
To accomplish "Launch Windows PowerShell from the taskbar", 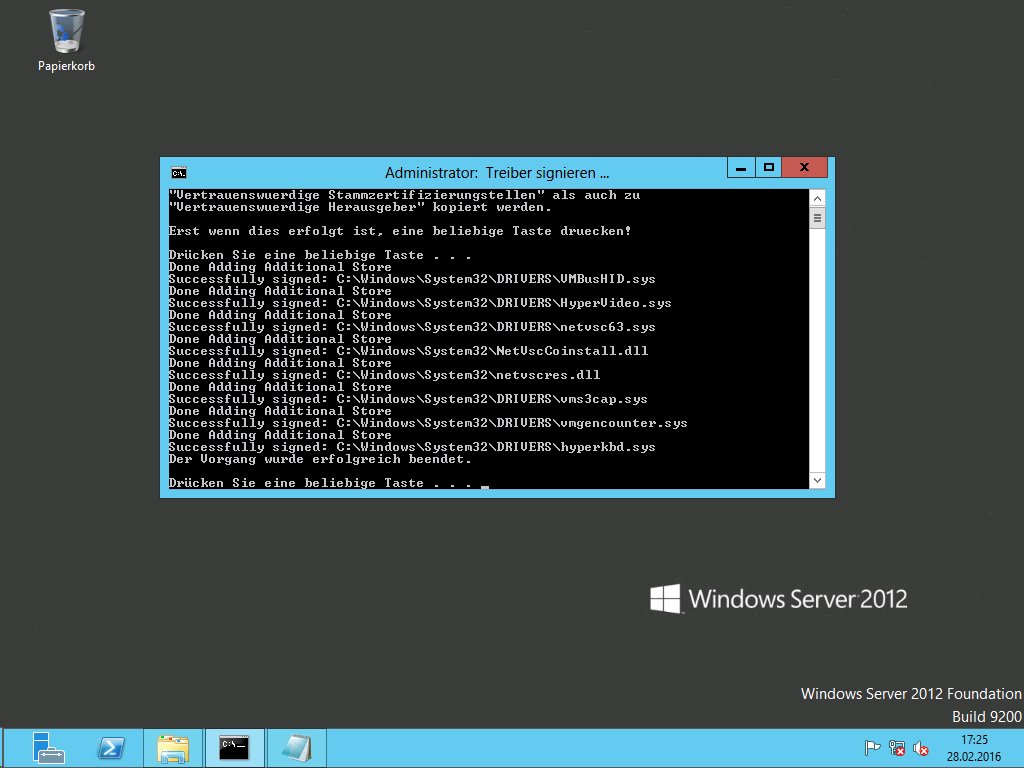I will [110, 748].
